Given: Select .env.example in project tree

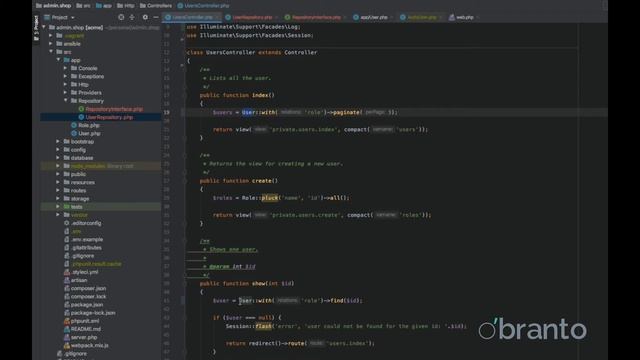Looking at the screenshot, I should point(87,240).
